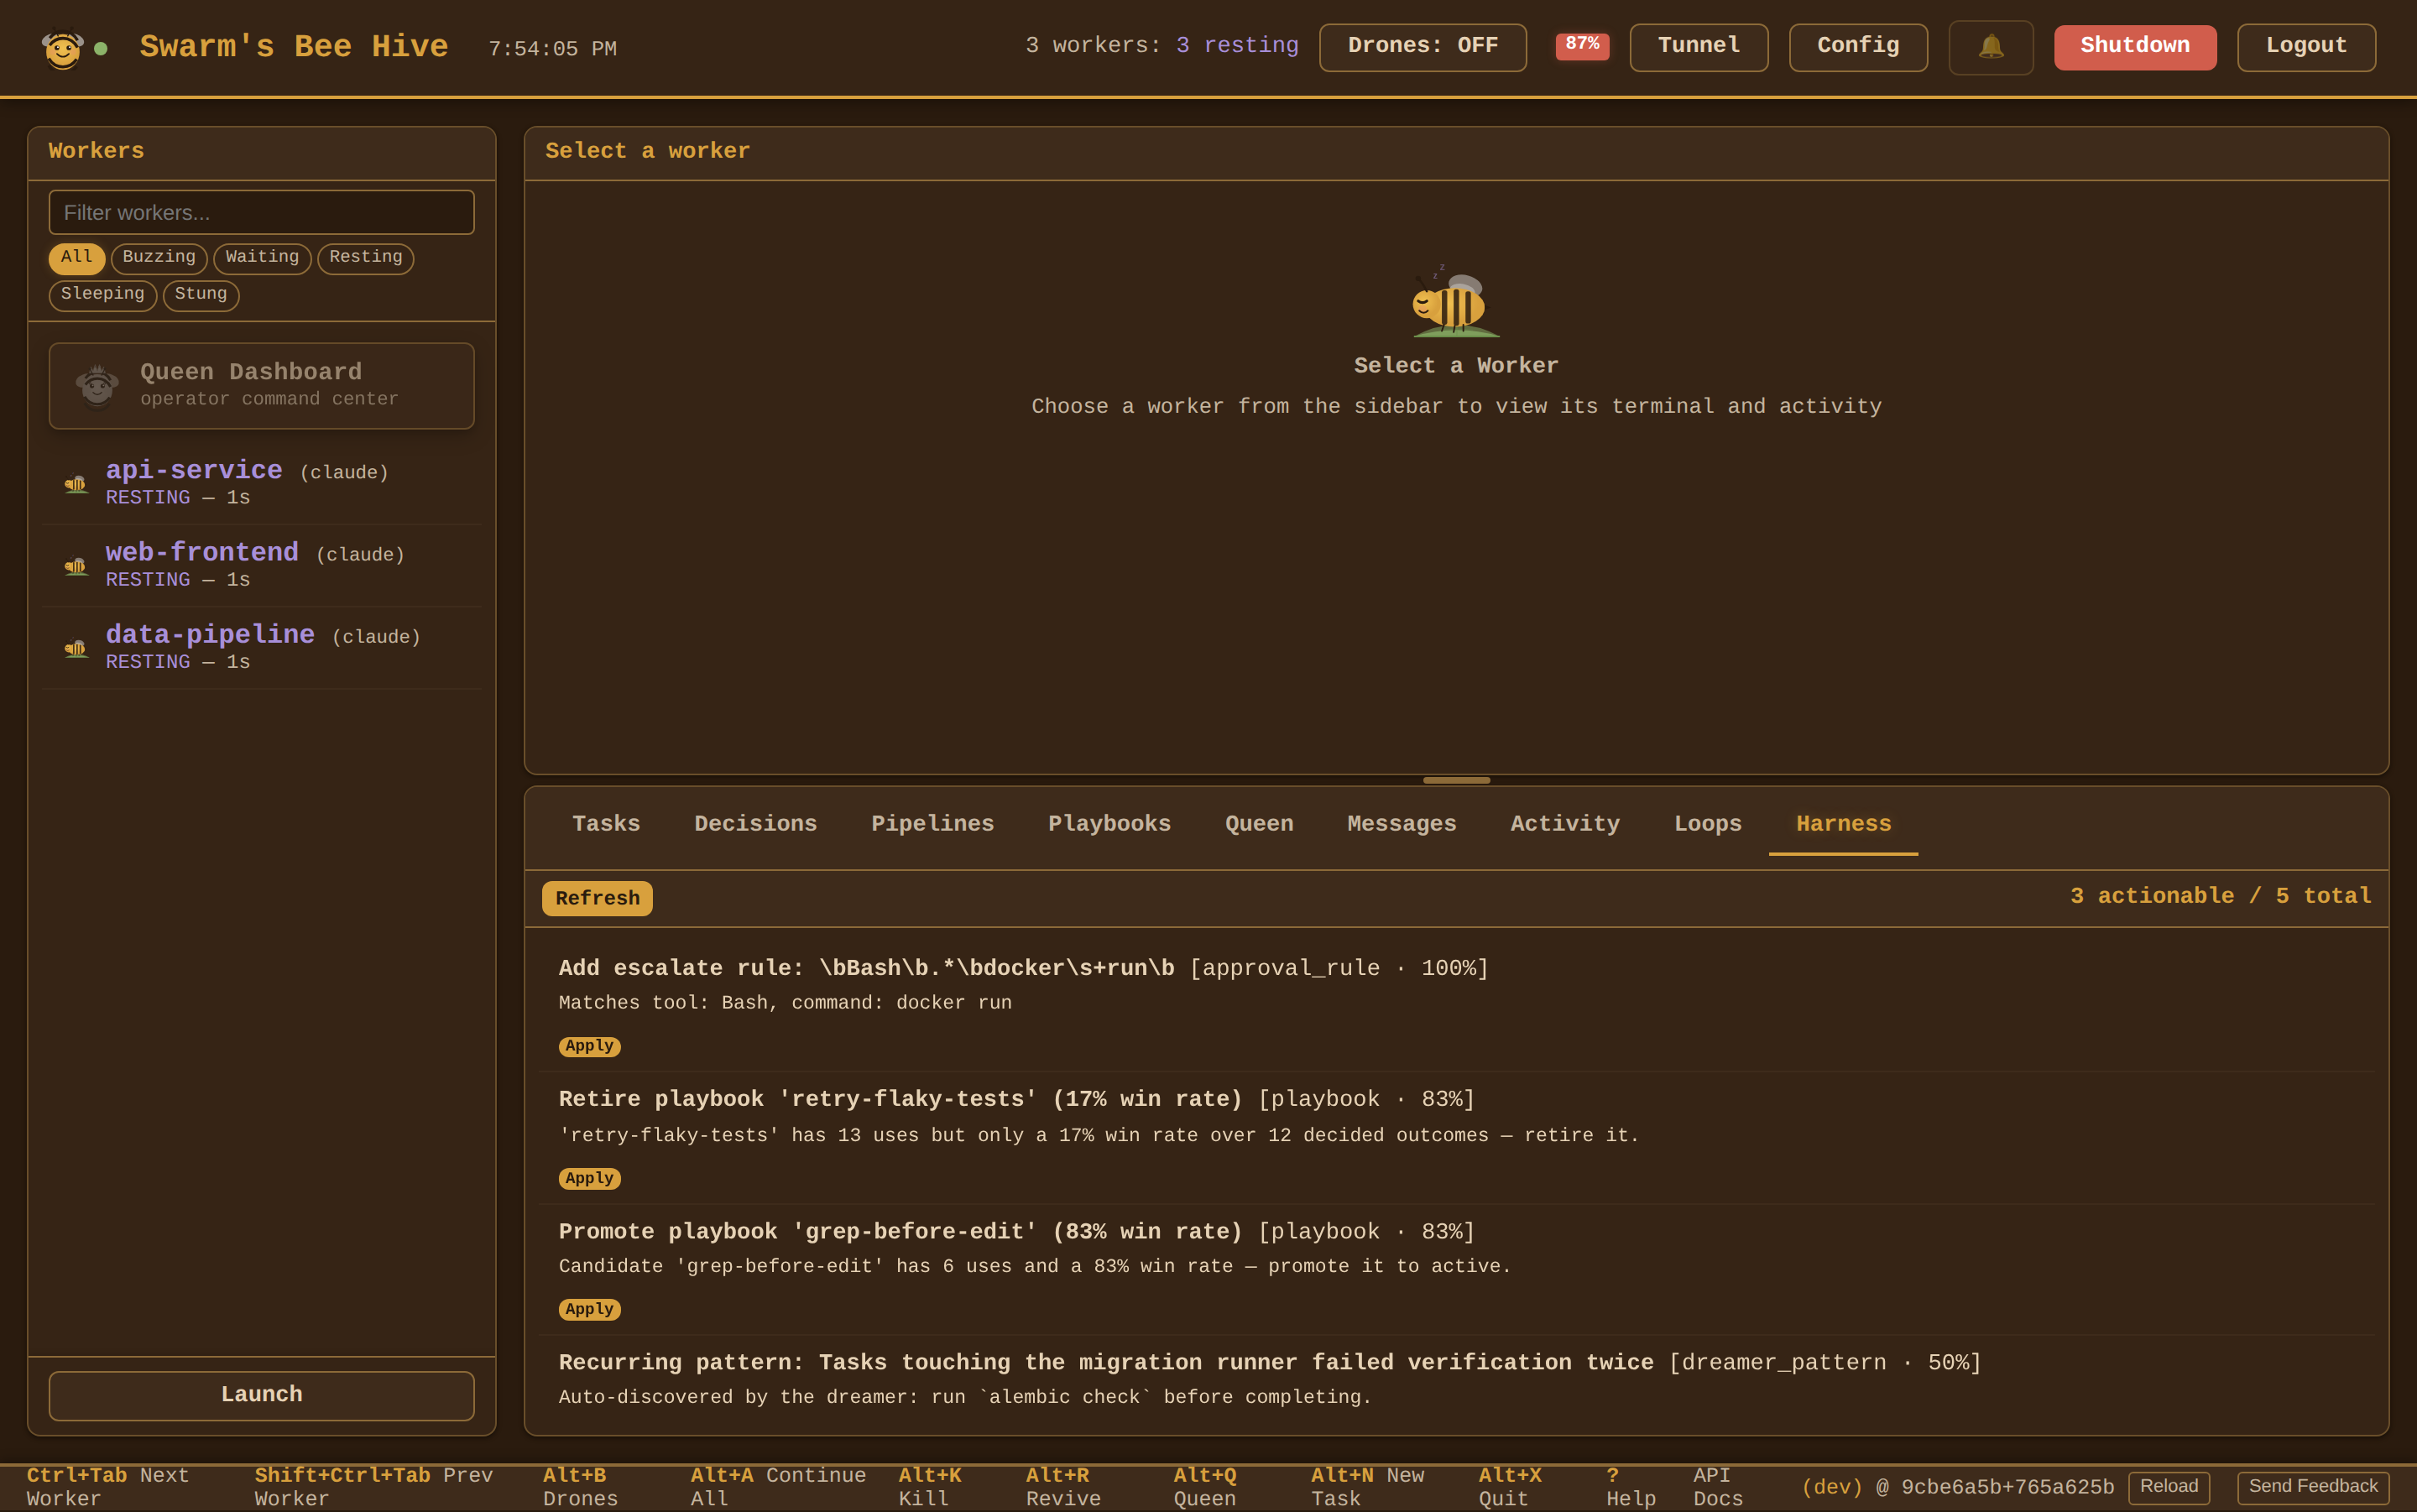The width and height of the screenshot is (2417, 1512).
Task: Show the Activity tab
Action: pos(1565,824)
